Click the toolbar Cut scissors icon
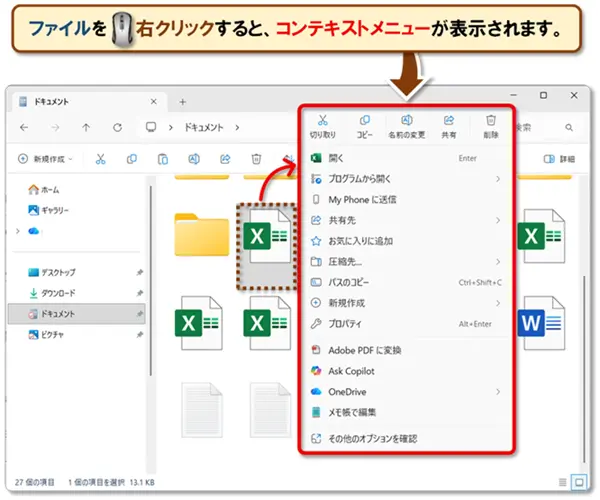600x500 pixels. pyautogui.click(x=100, y=159)
